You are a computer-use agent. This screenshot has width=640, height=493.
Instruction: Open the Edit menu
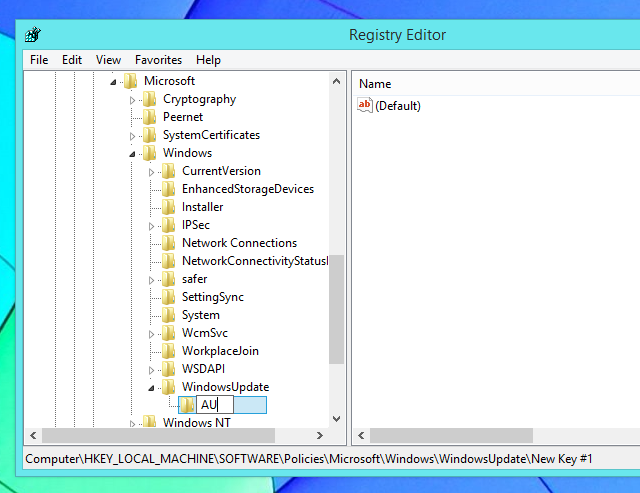(x=72, y=60)
